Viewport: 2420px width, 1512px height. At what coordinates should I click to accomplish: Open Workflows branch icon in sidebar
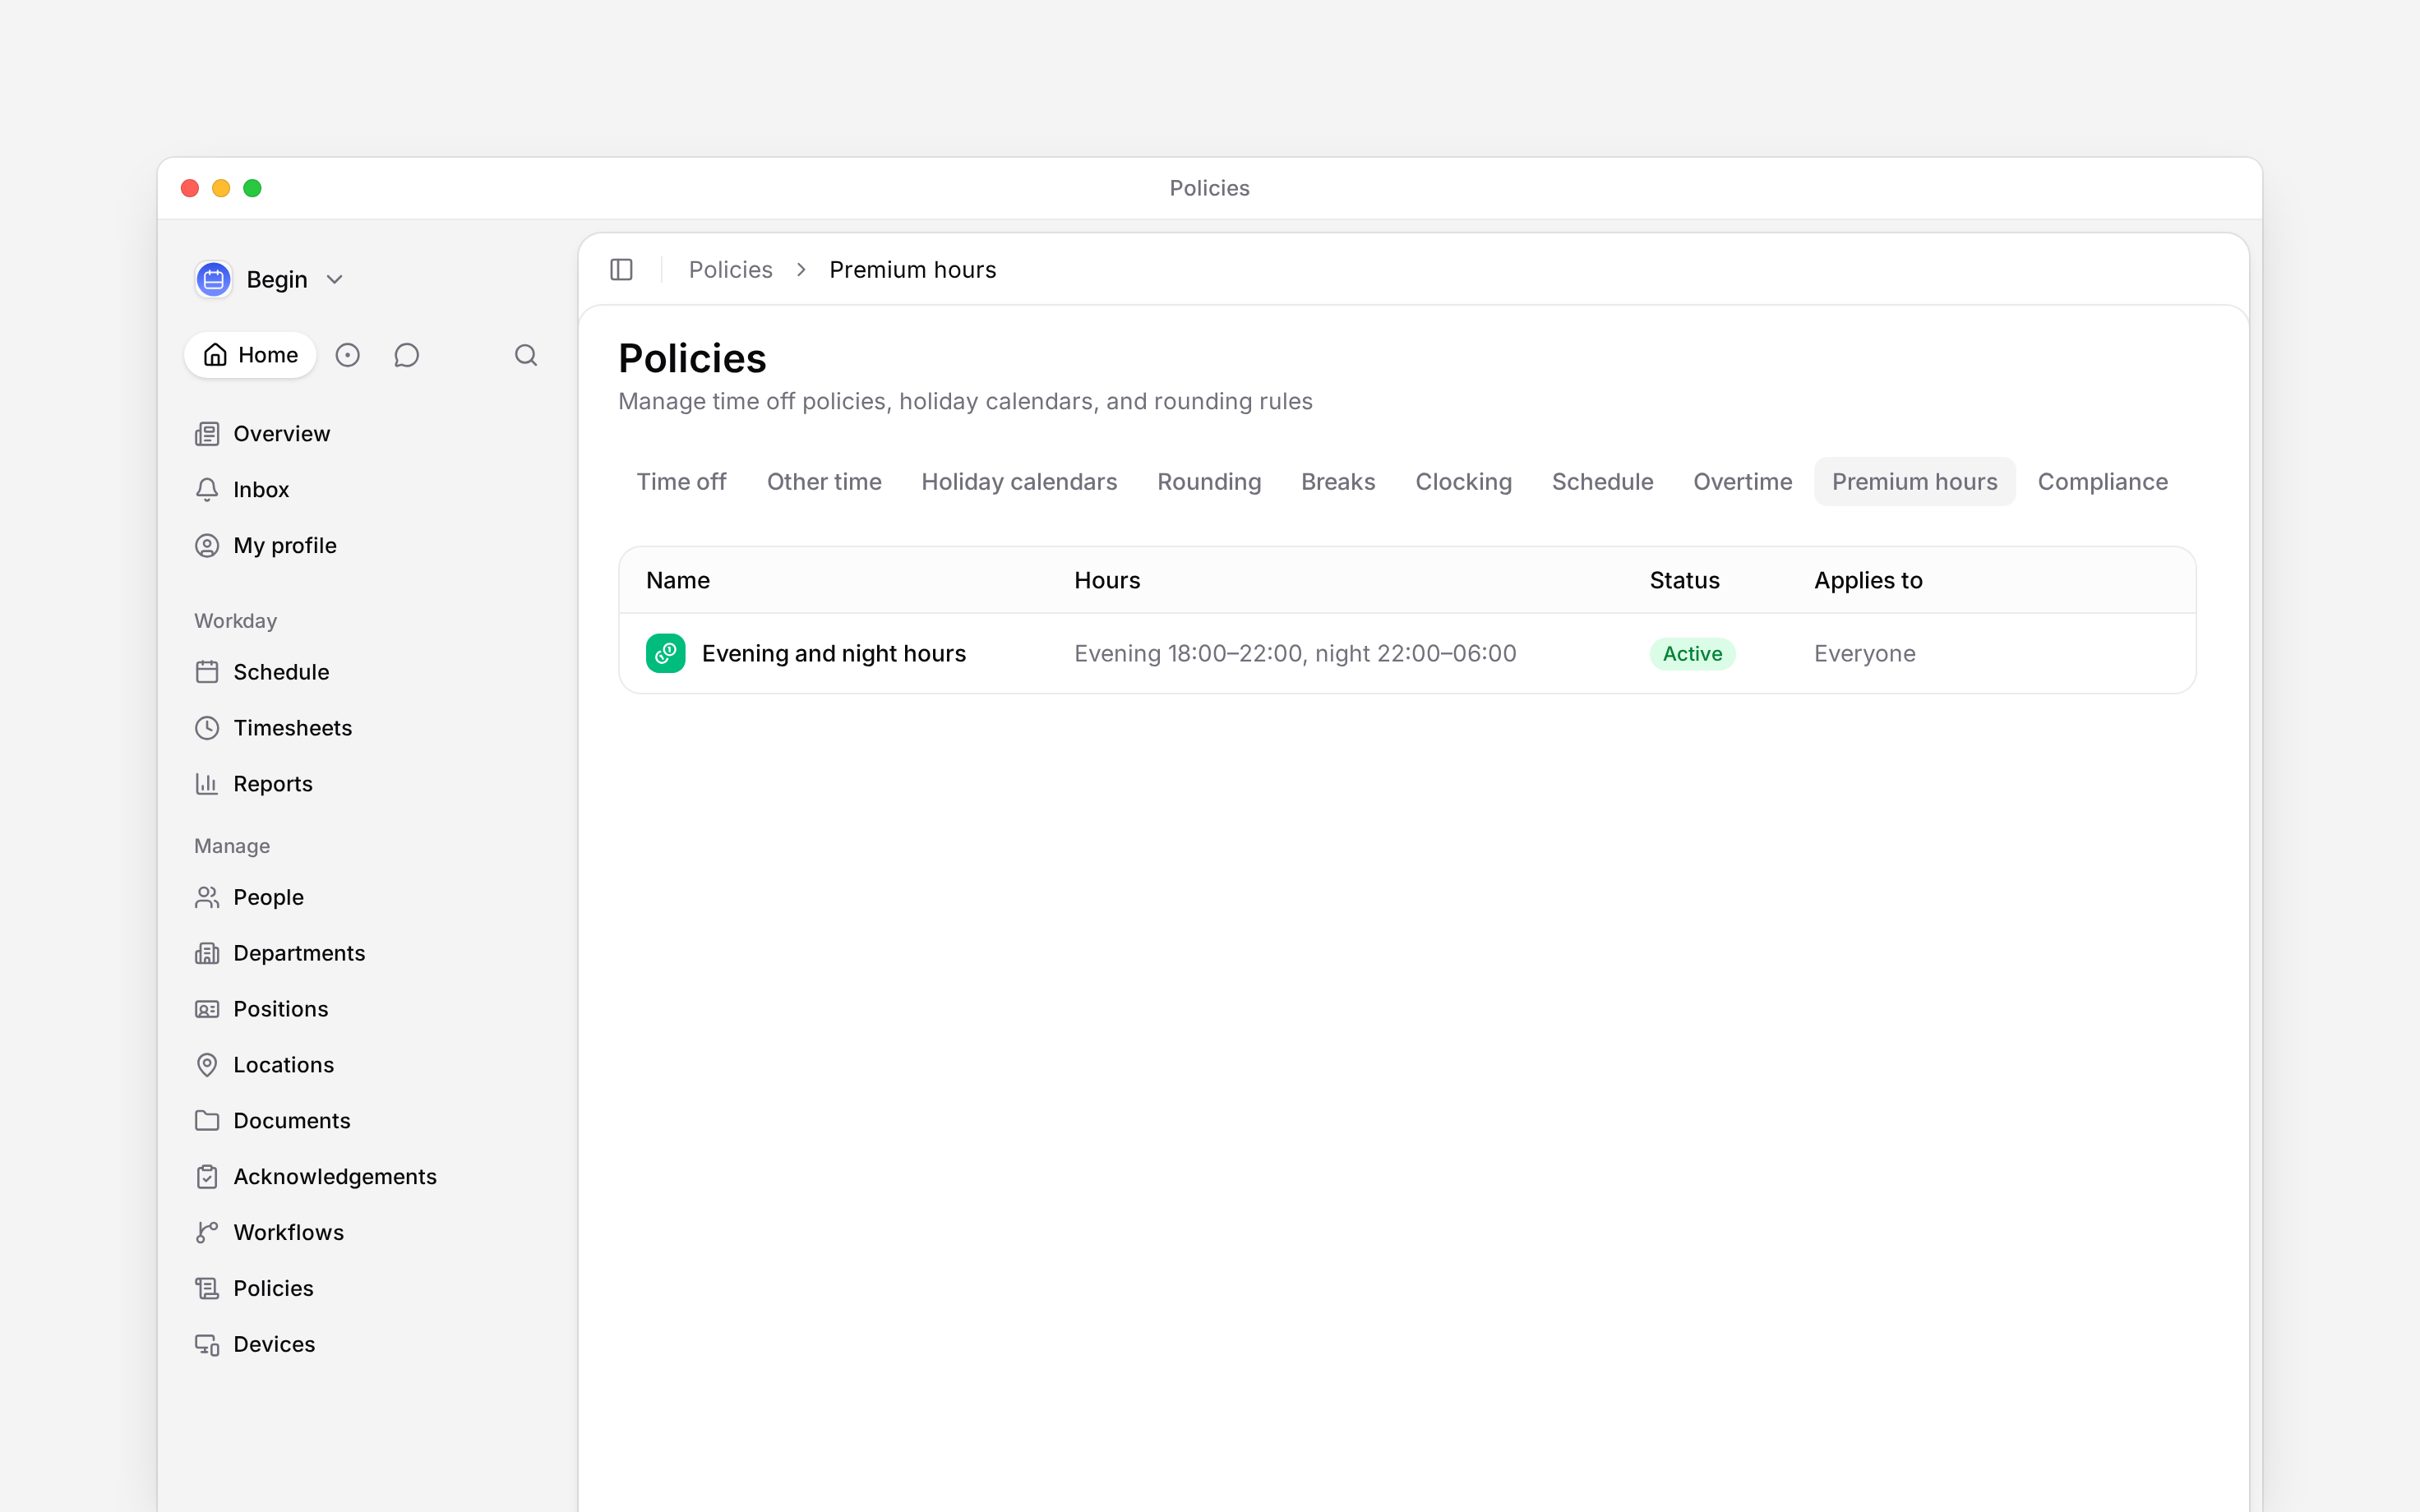207,1232
